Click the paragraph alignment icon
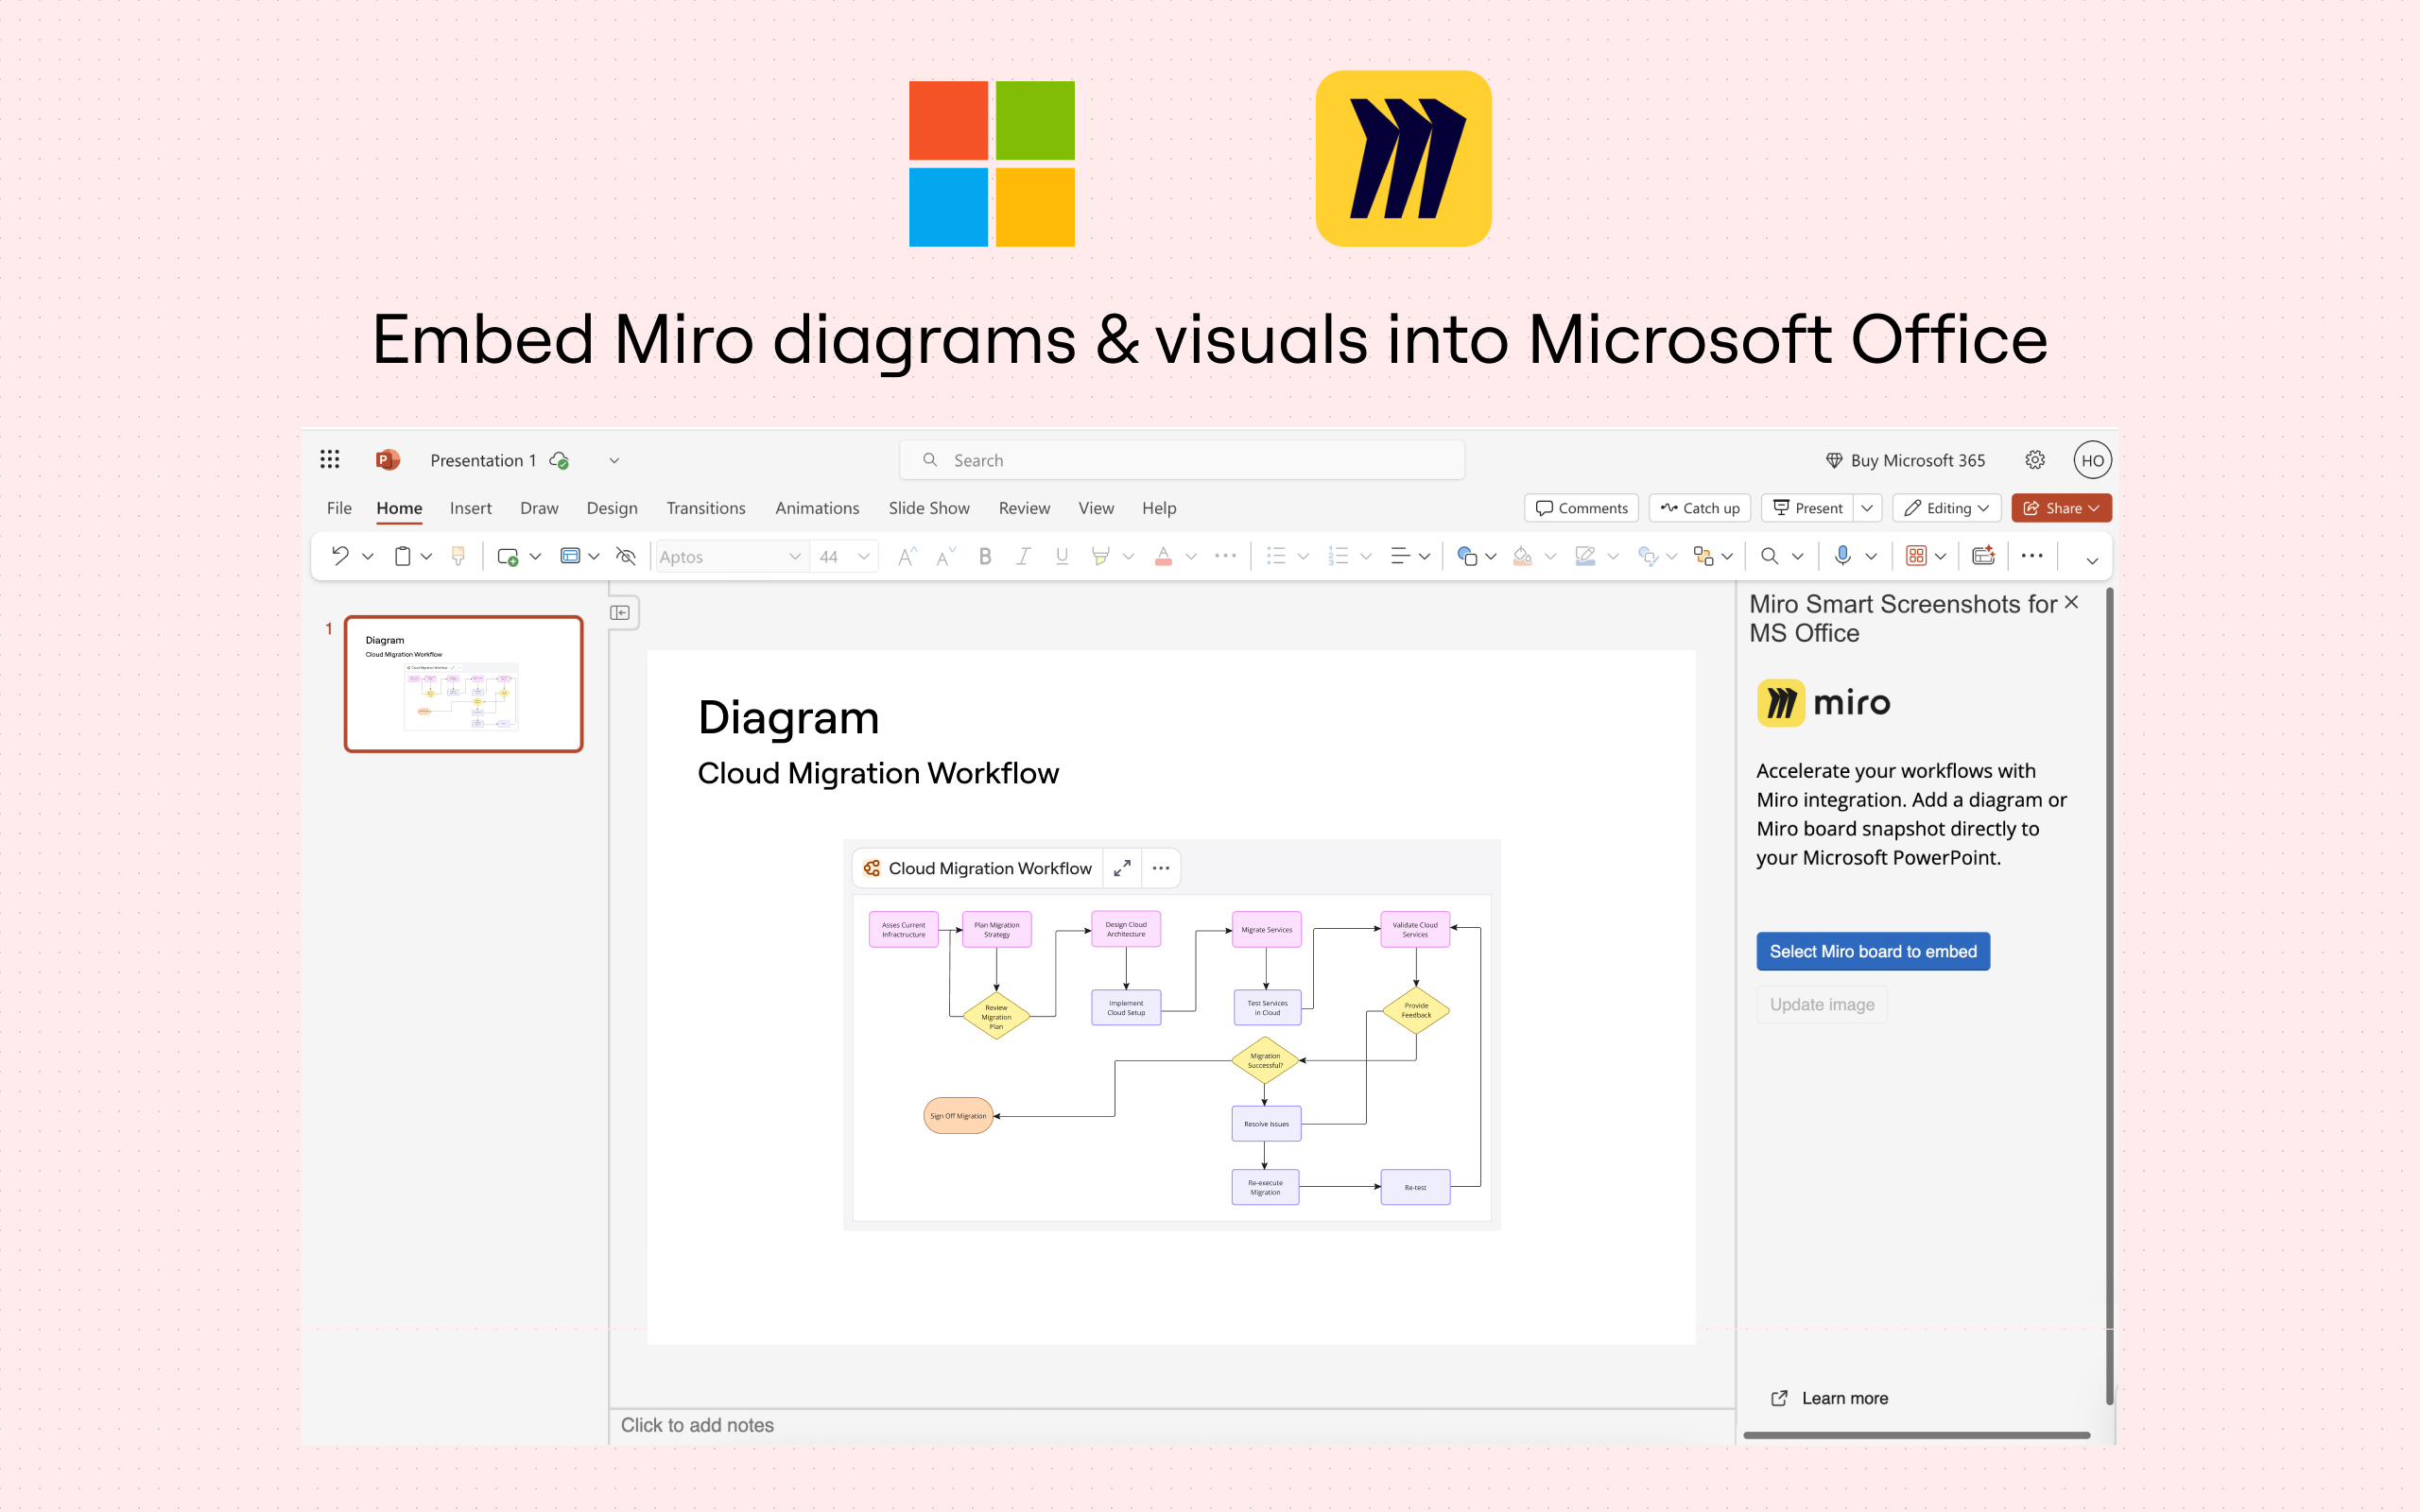The height and width of the screenshot is (1512, 2420). [1400, 556]
